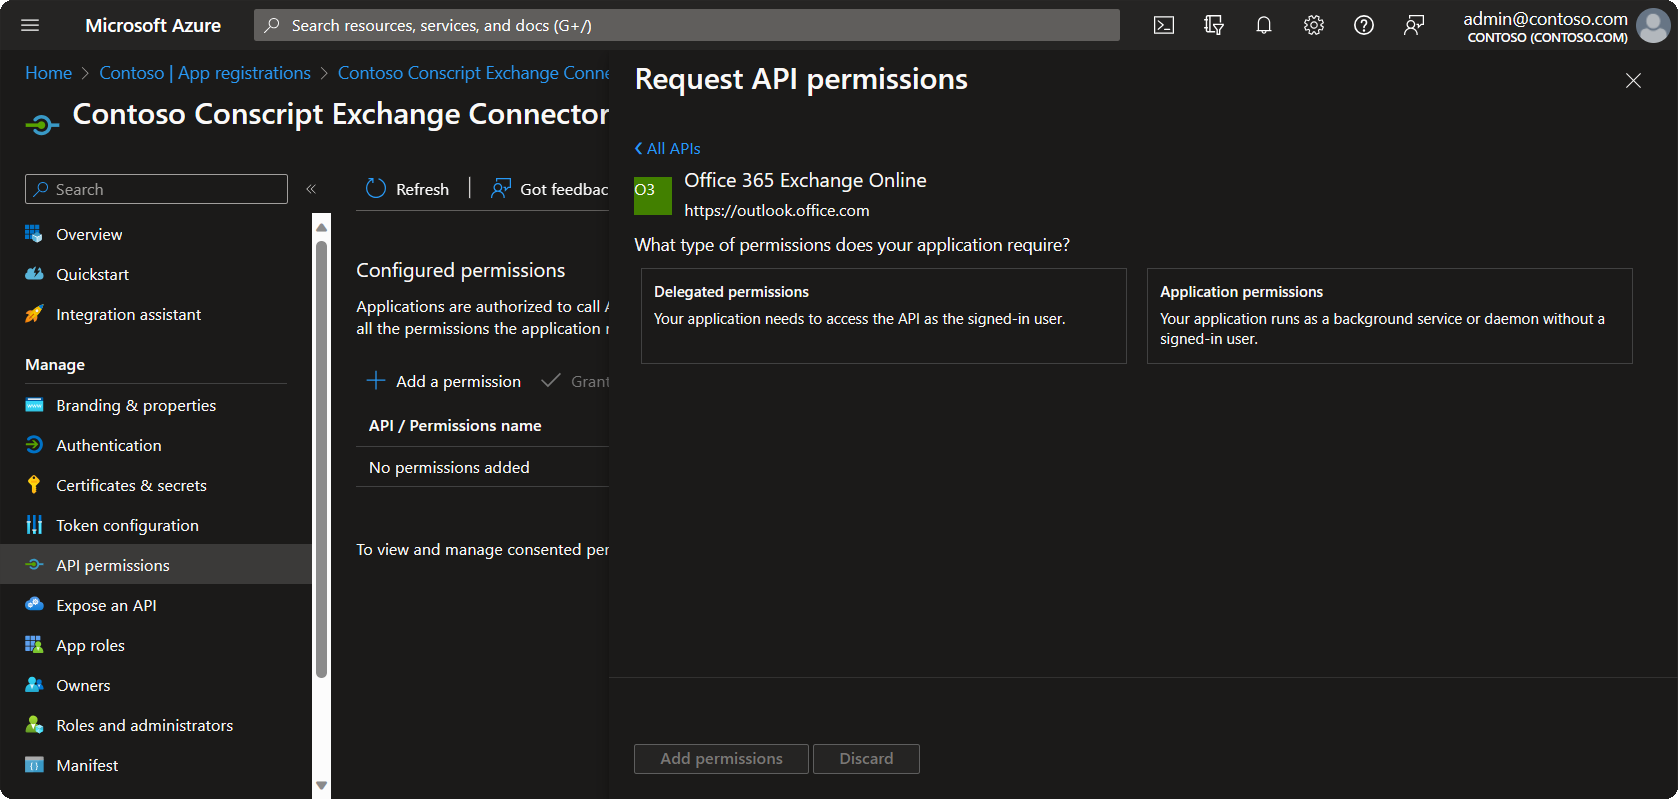
Task: Open Cloud Shell icon in top bar
Action: 1164,25
